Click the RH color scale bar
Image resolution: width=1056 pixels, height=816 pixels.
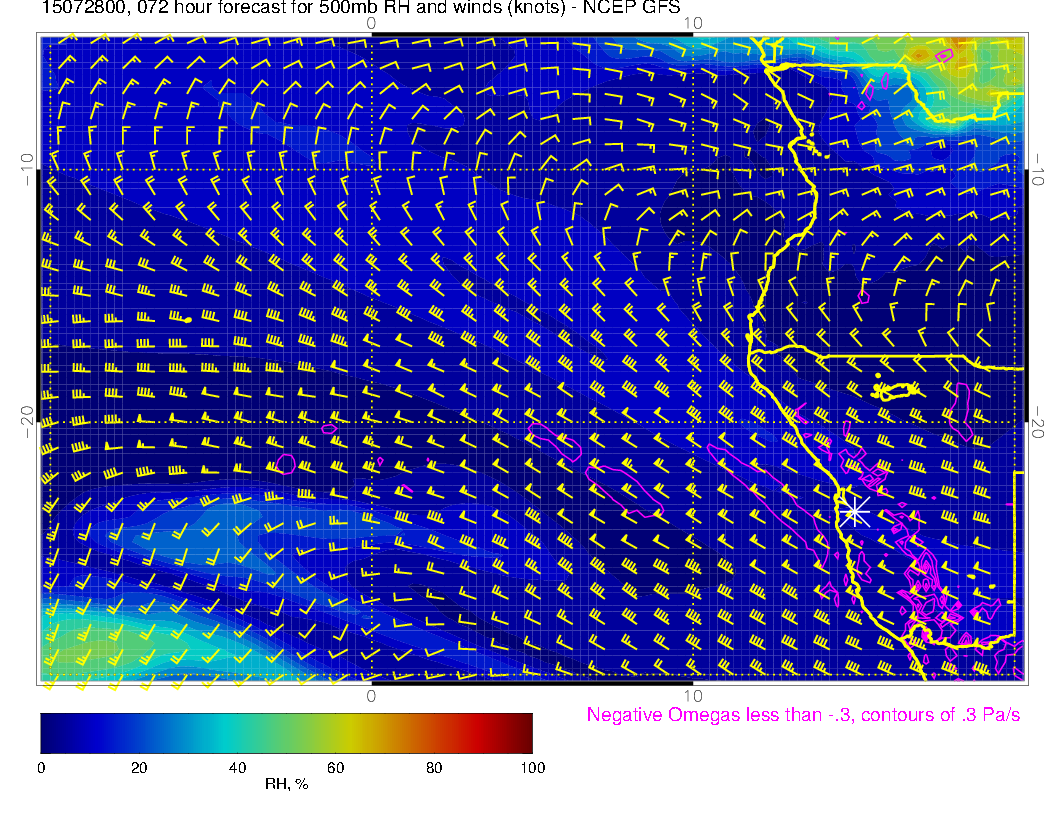tap(286, 733)
